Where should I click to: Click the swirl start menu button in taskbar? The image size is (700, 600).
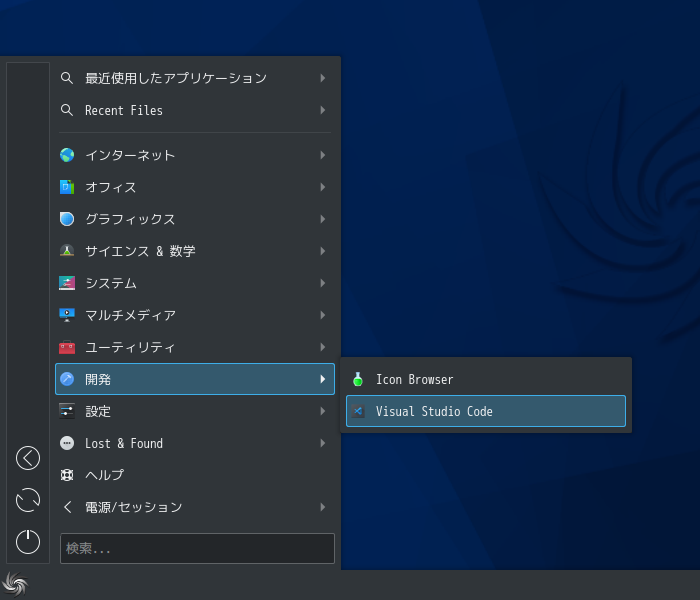(x=15, y=584)
